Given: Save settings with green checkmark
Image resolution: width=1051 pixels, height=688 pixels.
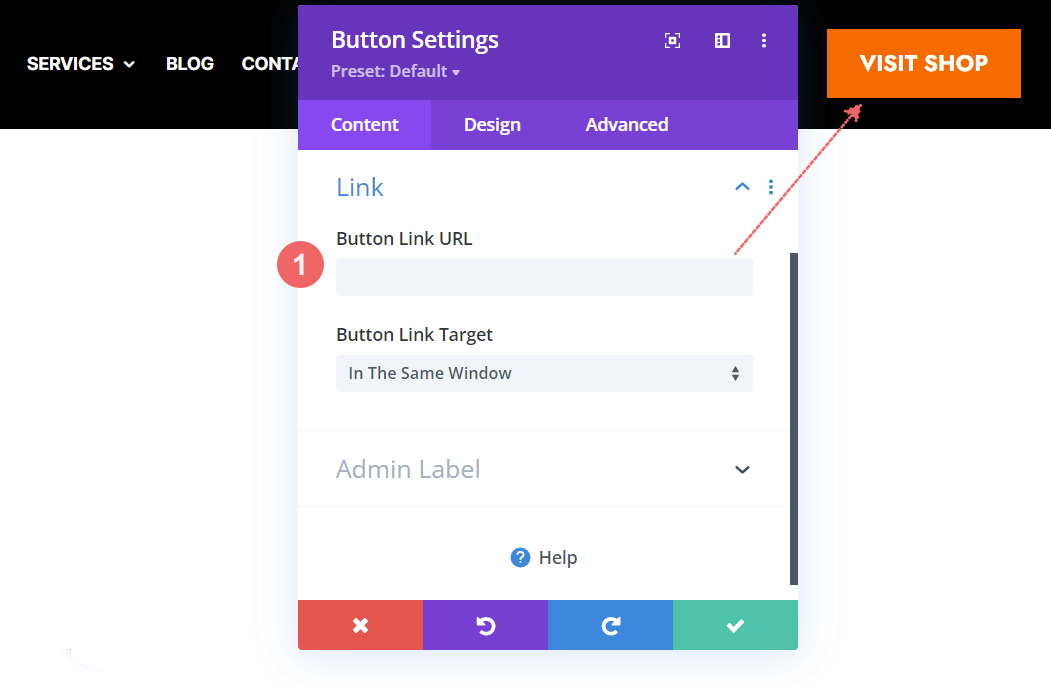Looking at the screenshot, I should point(735,624).
